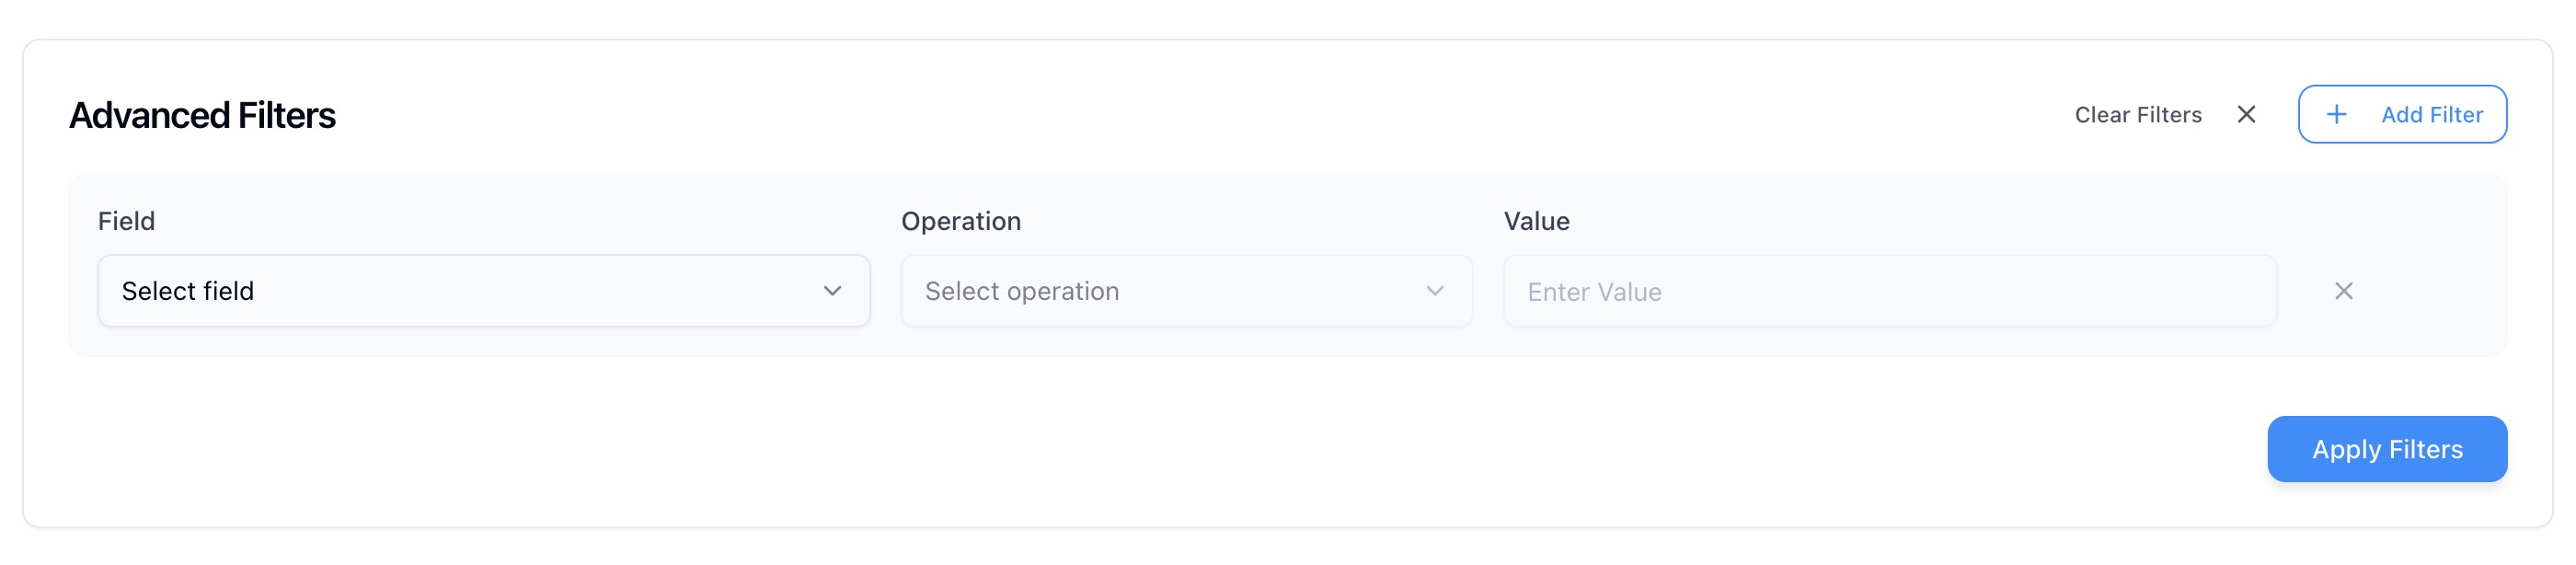2576x565 pixels.
Task: Click the Add Filter button
Action: [x=2402, y=115]
